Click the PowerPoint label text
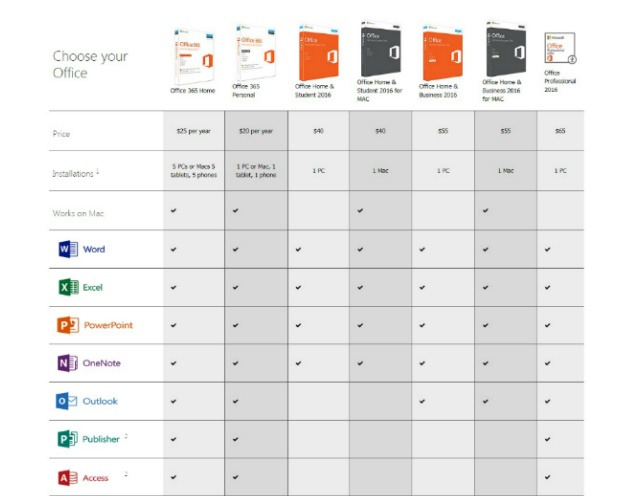Viewport: 639px width, 496px height. (x=108, y=325)
